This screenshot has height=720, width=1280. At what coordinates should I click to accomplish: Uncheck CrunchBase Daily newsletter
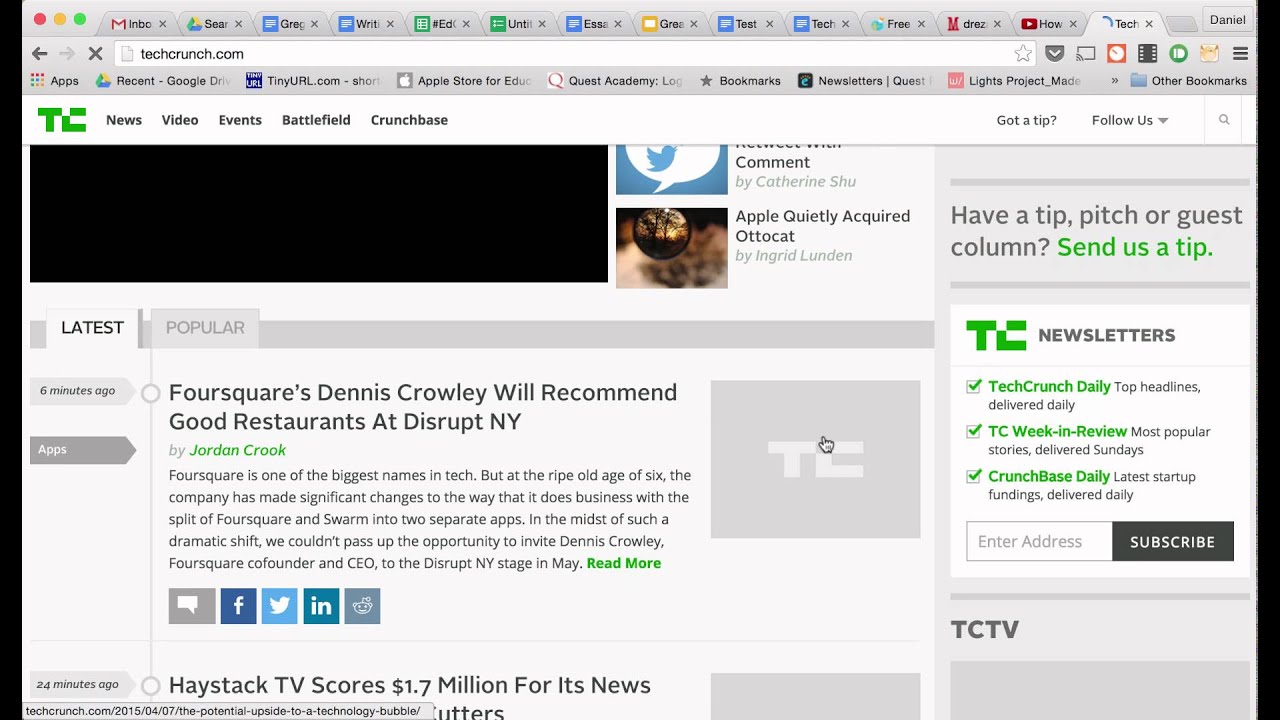pos(974,476)
